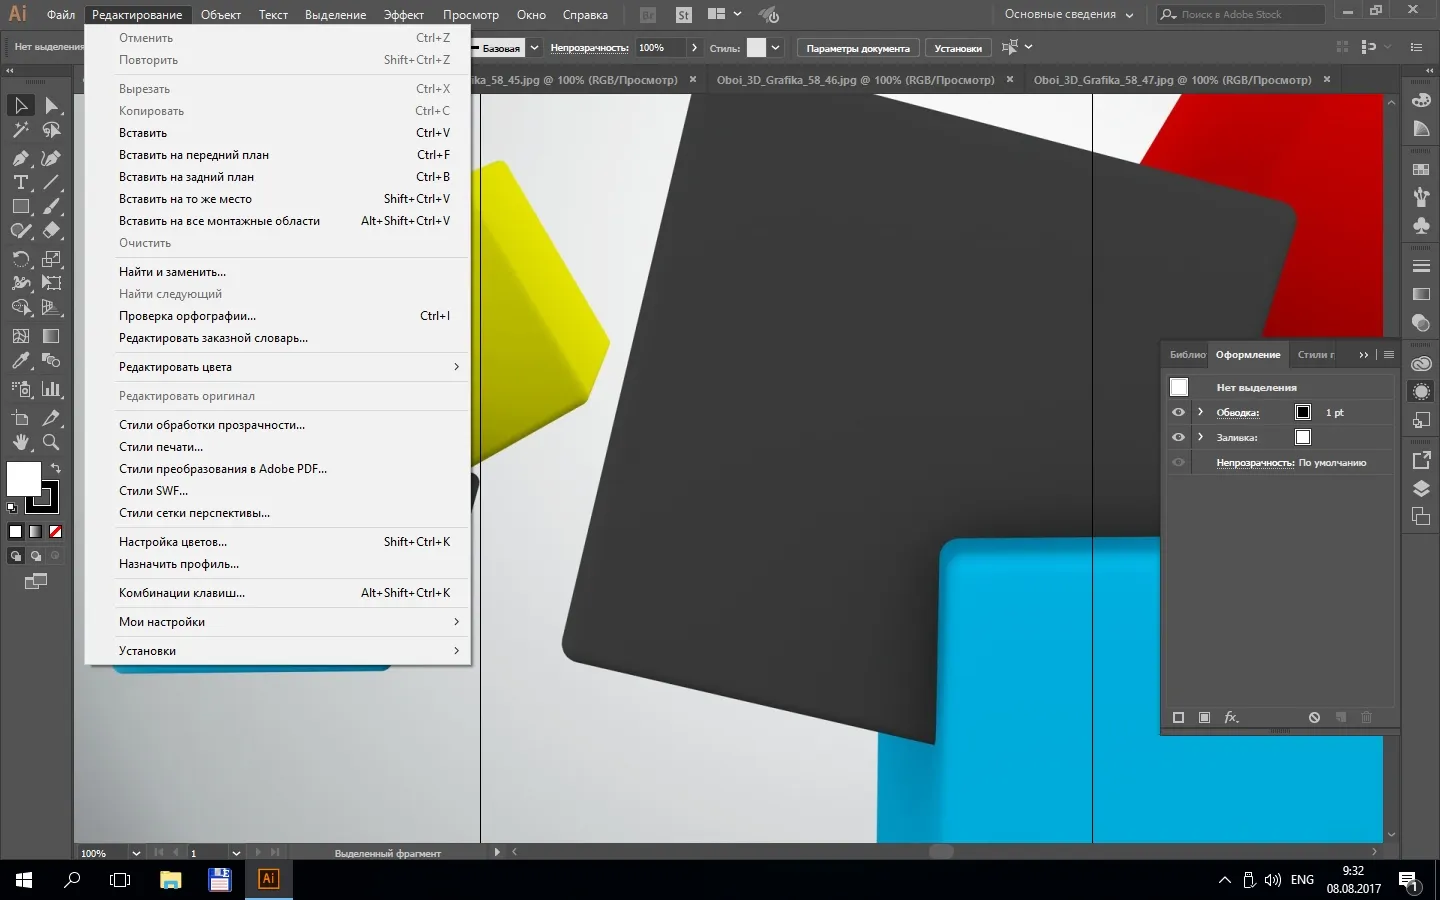Choose the Magic Wand tool
Screen dimensions: 1440x900
[x=20, y=130]
